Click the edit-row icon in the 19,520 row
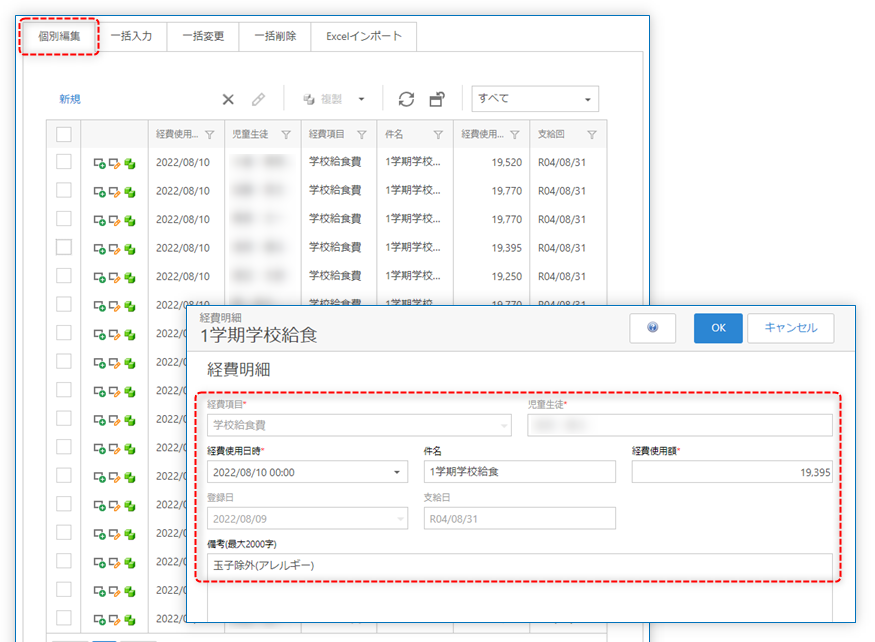Screen dimensions: 875x642 point(114,163)
